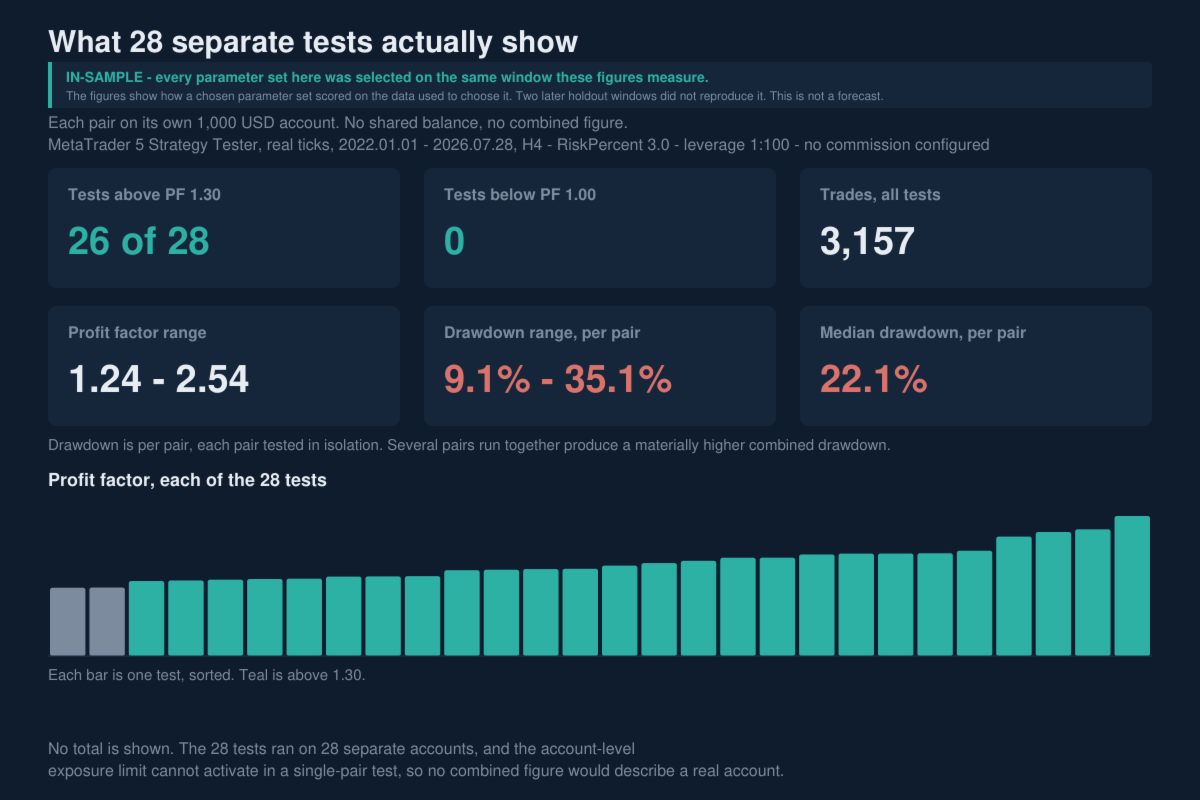Screen dimensions: 1200x800
Task: Click the '9.1% - 35.1%' drawdown value
Action: click(558, 379)
